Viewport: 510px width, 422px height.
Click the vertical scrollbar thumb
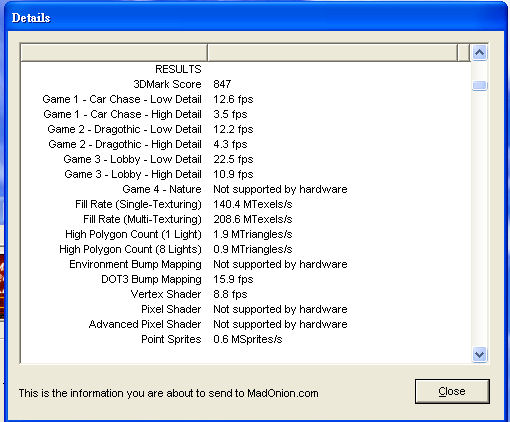(479, 86)
